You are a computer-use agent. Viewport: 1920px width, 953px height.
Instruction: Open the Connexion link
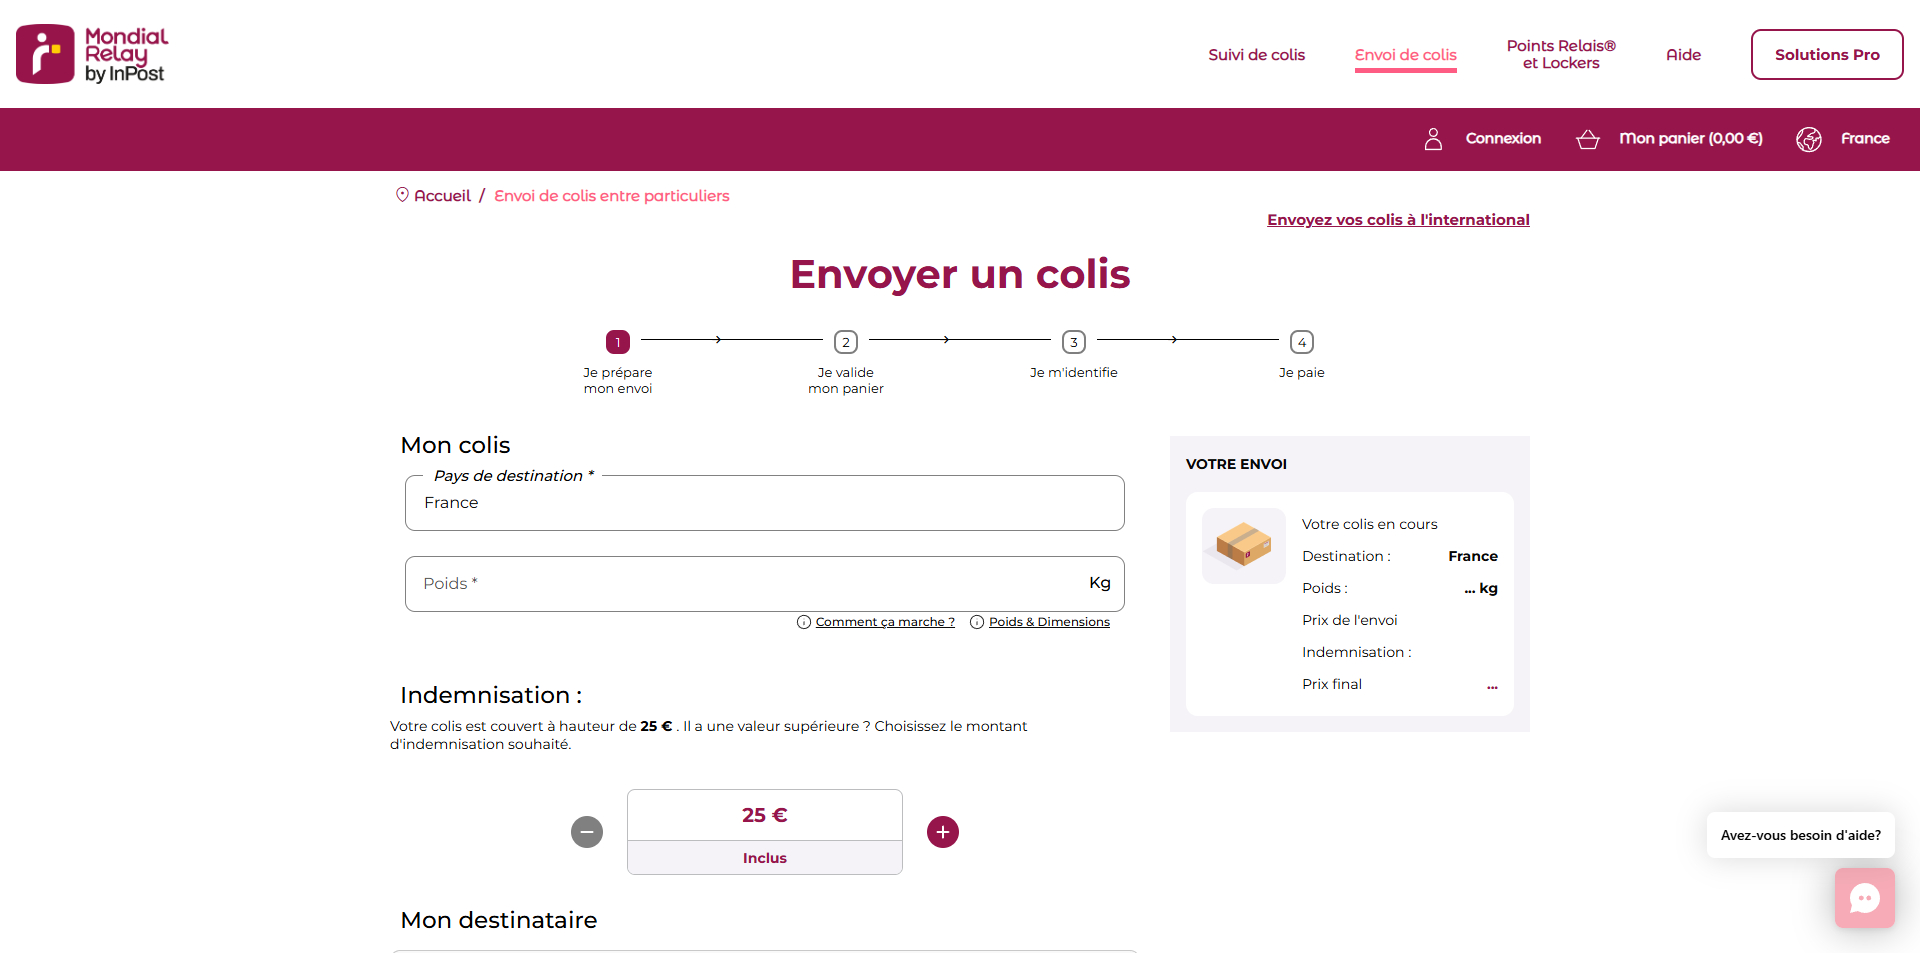[1503, 139]
